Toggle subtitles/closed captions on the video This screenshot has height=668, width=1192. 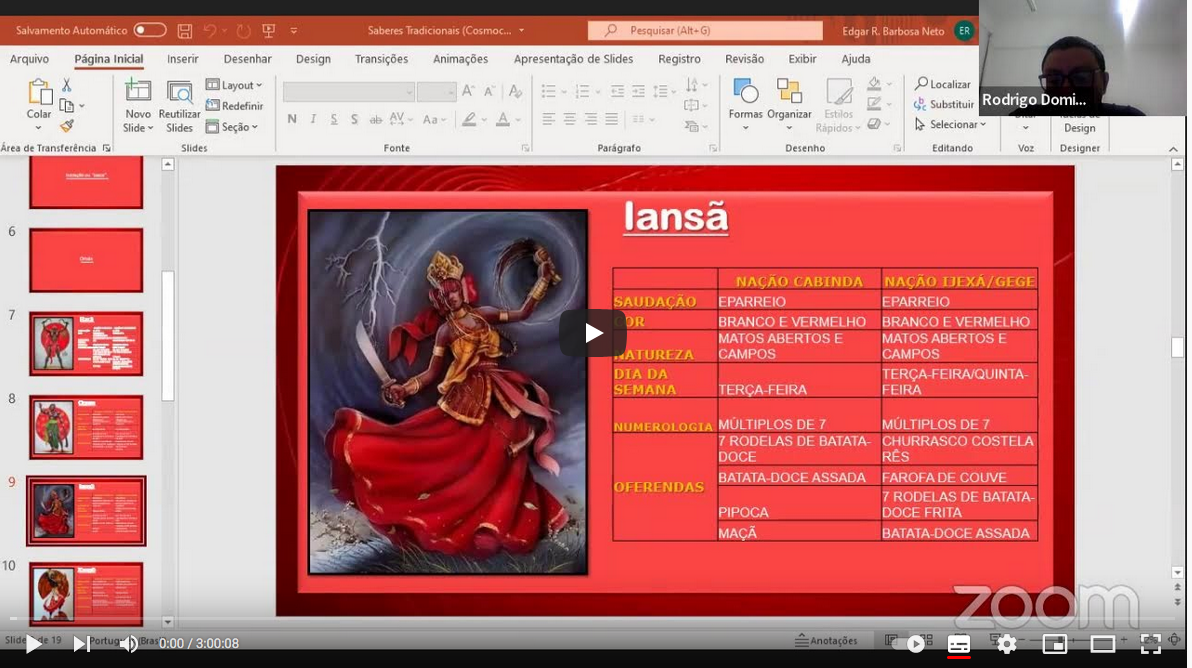(958, 644)
